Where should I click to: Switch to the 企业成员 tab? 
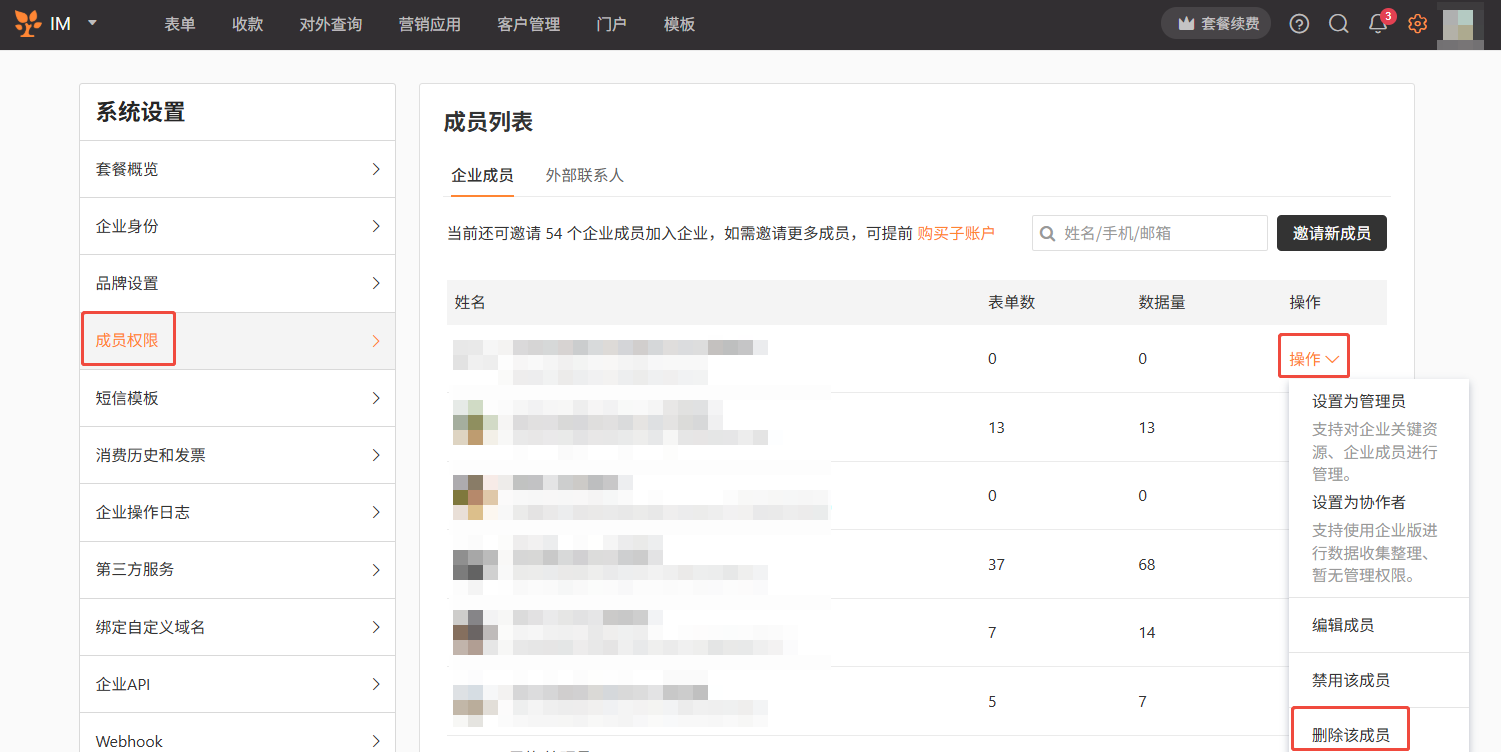point(482,175)
